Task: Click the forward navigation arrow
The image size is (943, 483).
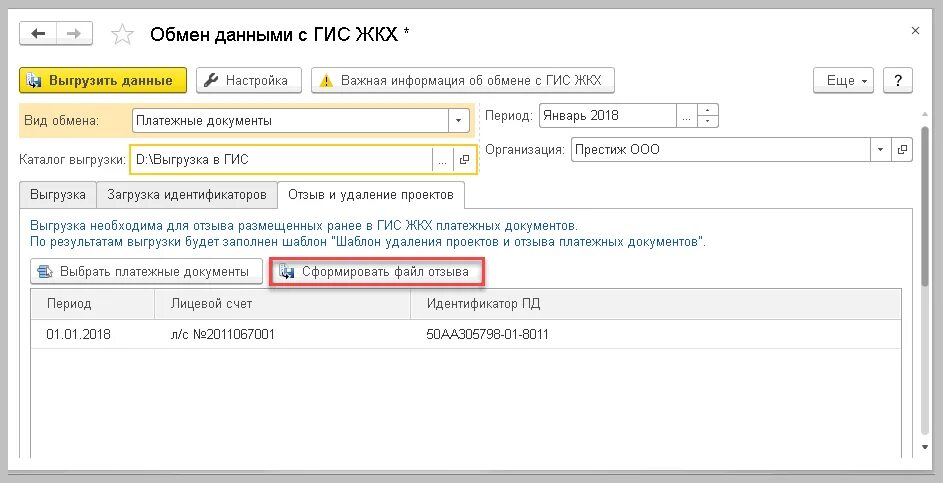Action: [x=75, y=34]
